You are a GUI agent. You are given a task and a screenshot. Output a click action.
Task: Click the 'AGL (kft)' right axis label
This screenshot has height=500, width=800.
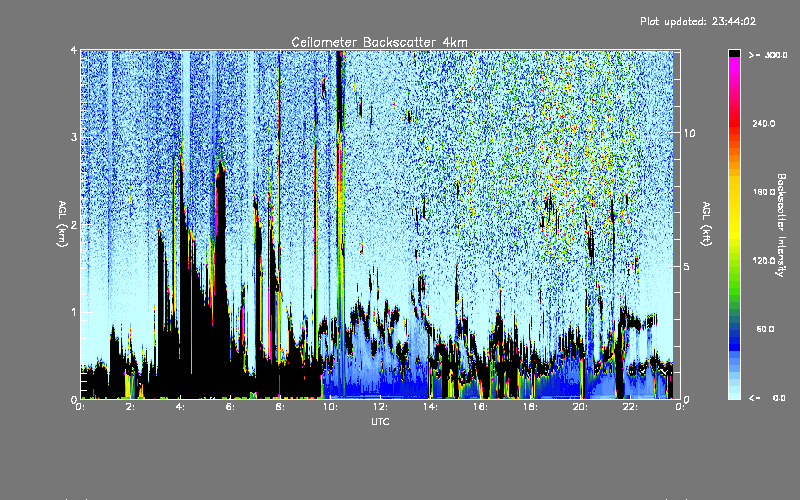pos(706,224)
